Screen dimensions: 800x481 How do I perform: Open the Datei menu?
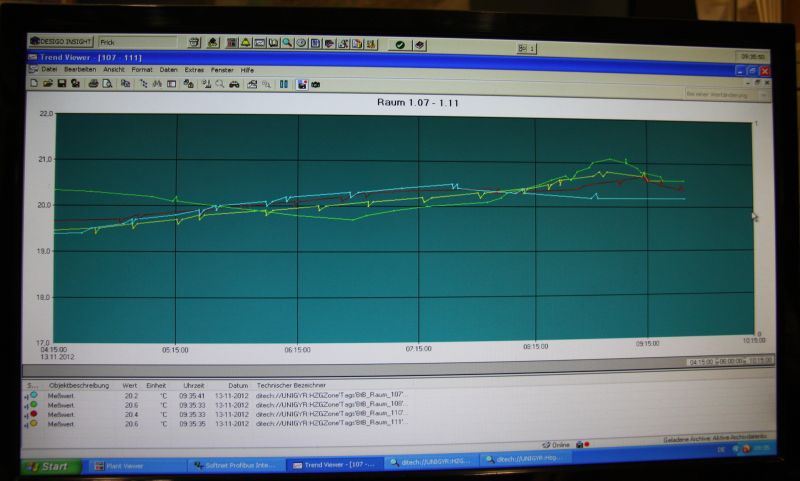(48, 70)
